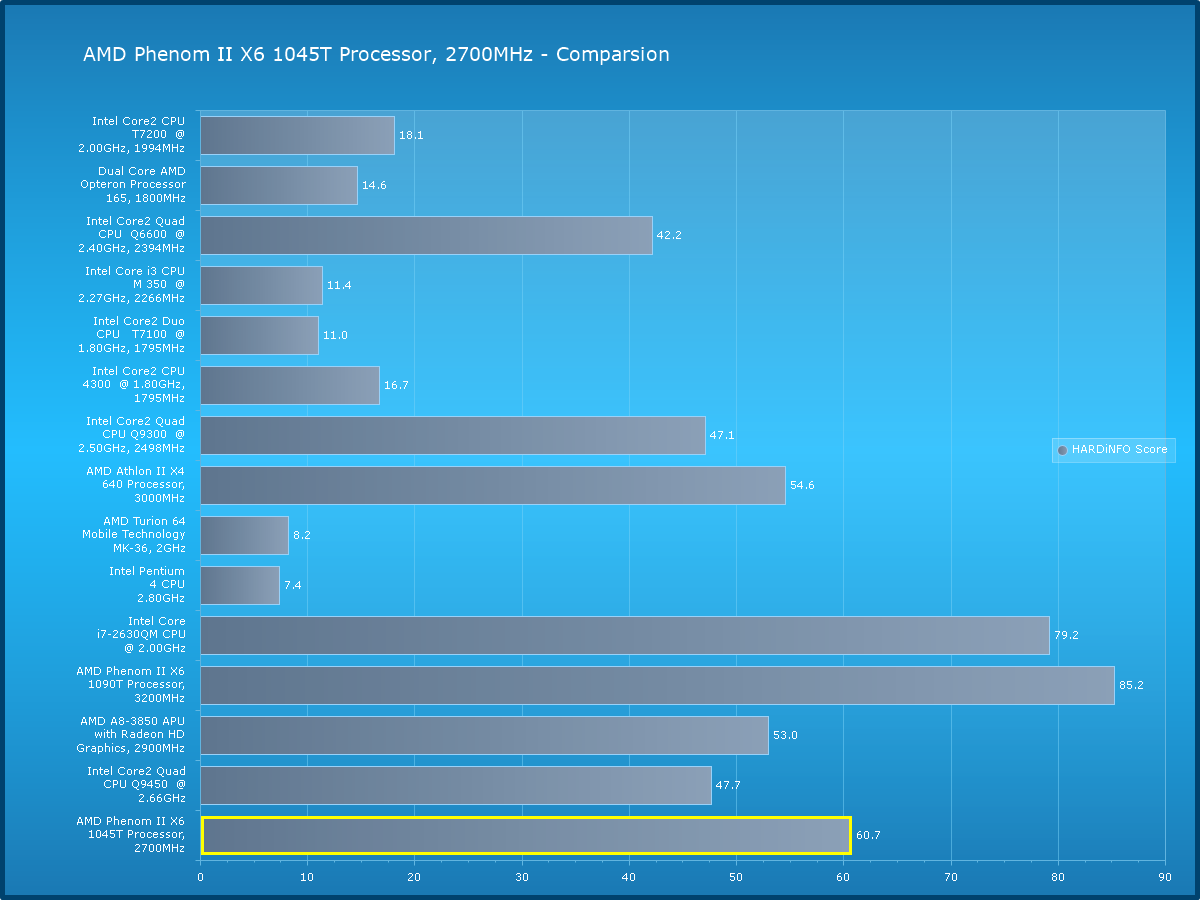Screen dimensions: 1200x900
Task: Click the score value "14.6"
Action: (x=374, y=185)
